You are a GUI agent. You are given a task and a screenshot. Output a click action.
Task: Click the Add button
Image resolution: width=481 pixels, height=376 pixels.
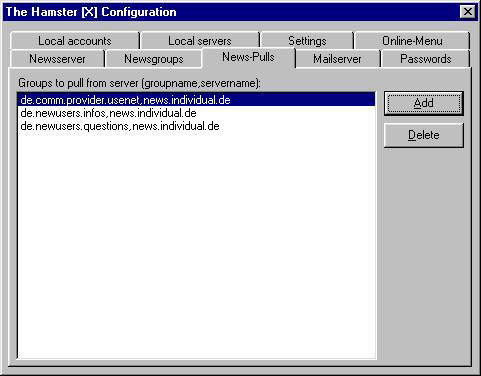(x=424, y=103)
